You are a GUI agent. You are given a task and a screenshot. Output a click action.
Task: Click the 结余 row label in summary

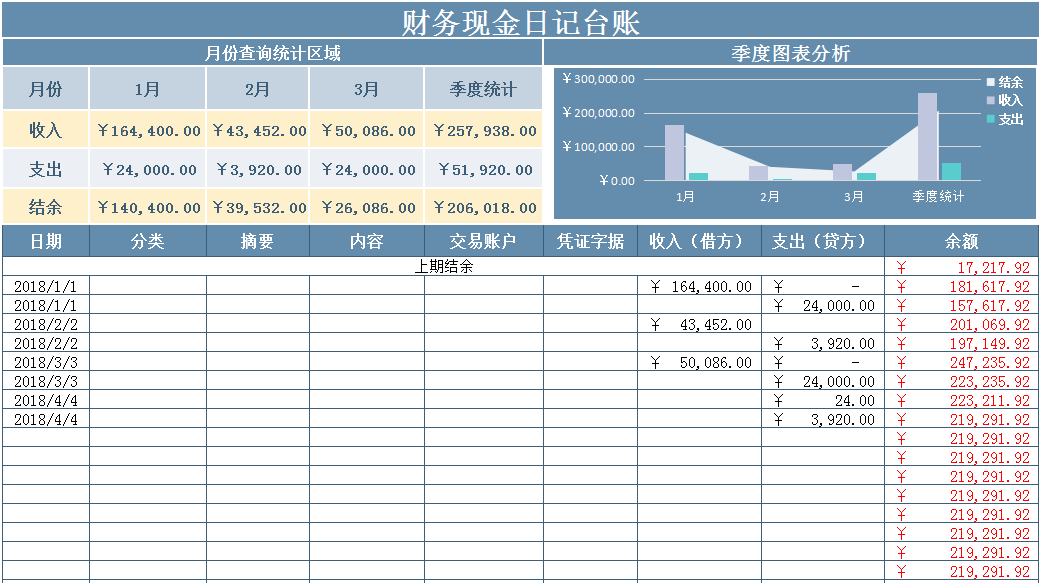pyautogui.click(x=45, y=207)
